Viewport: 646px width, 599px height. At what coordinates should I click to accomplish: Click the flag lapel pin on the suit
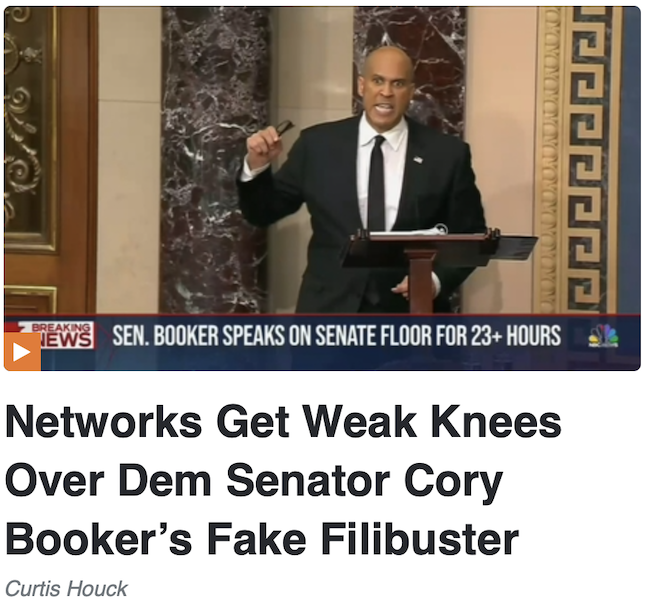(x=418, y=160)
